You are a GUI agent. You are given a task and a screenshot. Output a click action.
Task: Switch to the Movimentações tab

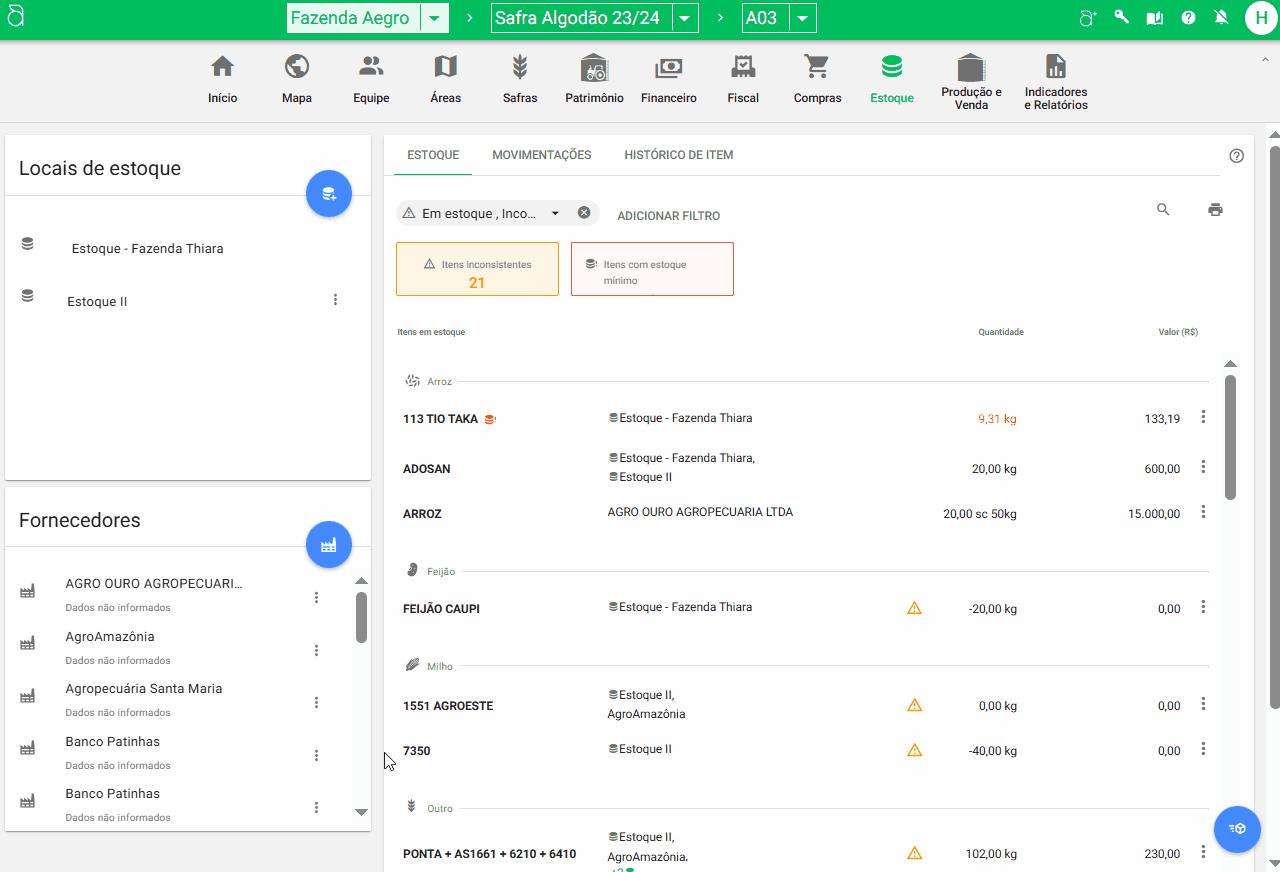point(541,155)
